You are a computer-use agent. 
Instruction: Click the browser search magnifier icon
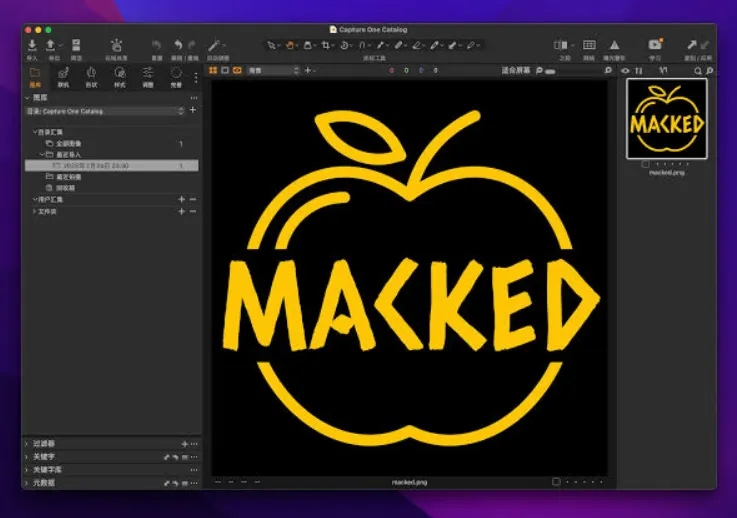(698, 71)
